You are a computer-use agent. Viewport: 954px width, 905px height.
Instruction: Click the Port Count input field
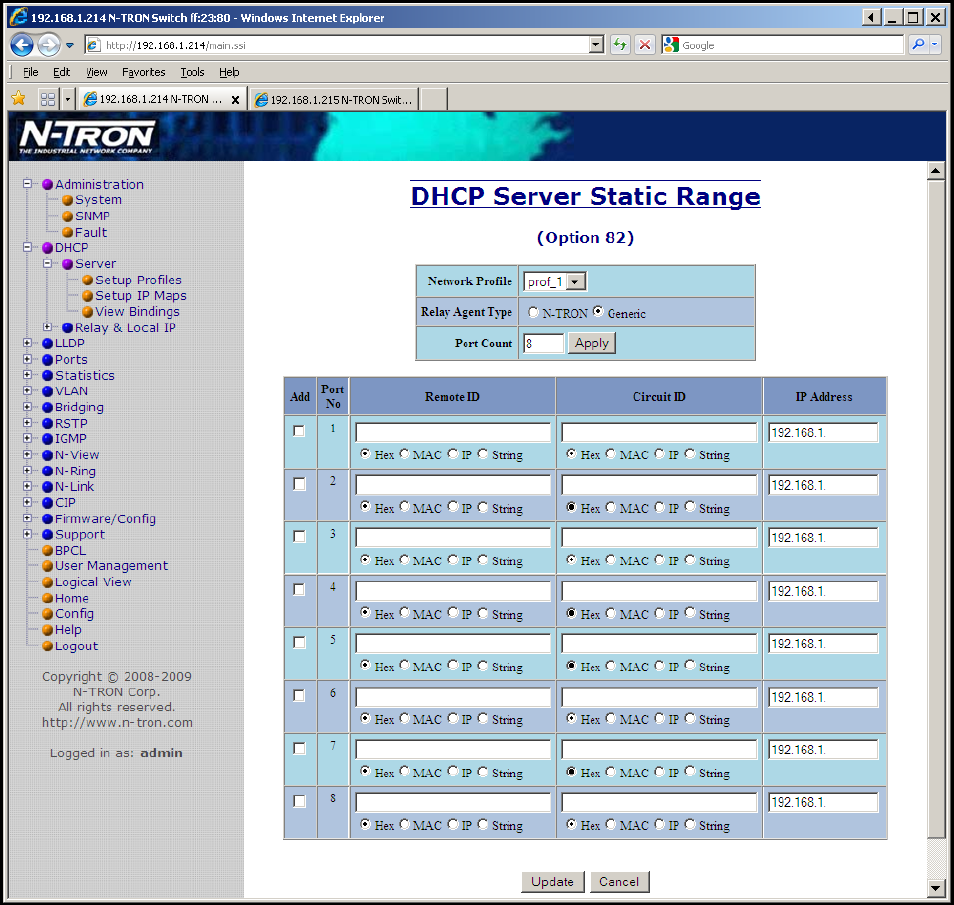pyautogui.click(x=543, y=343)
